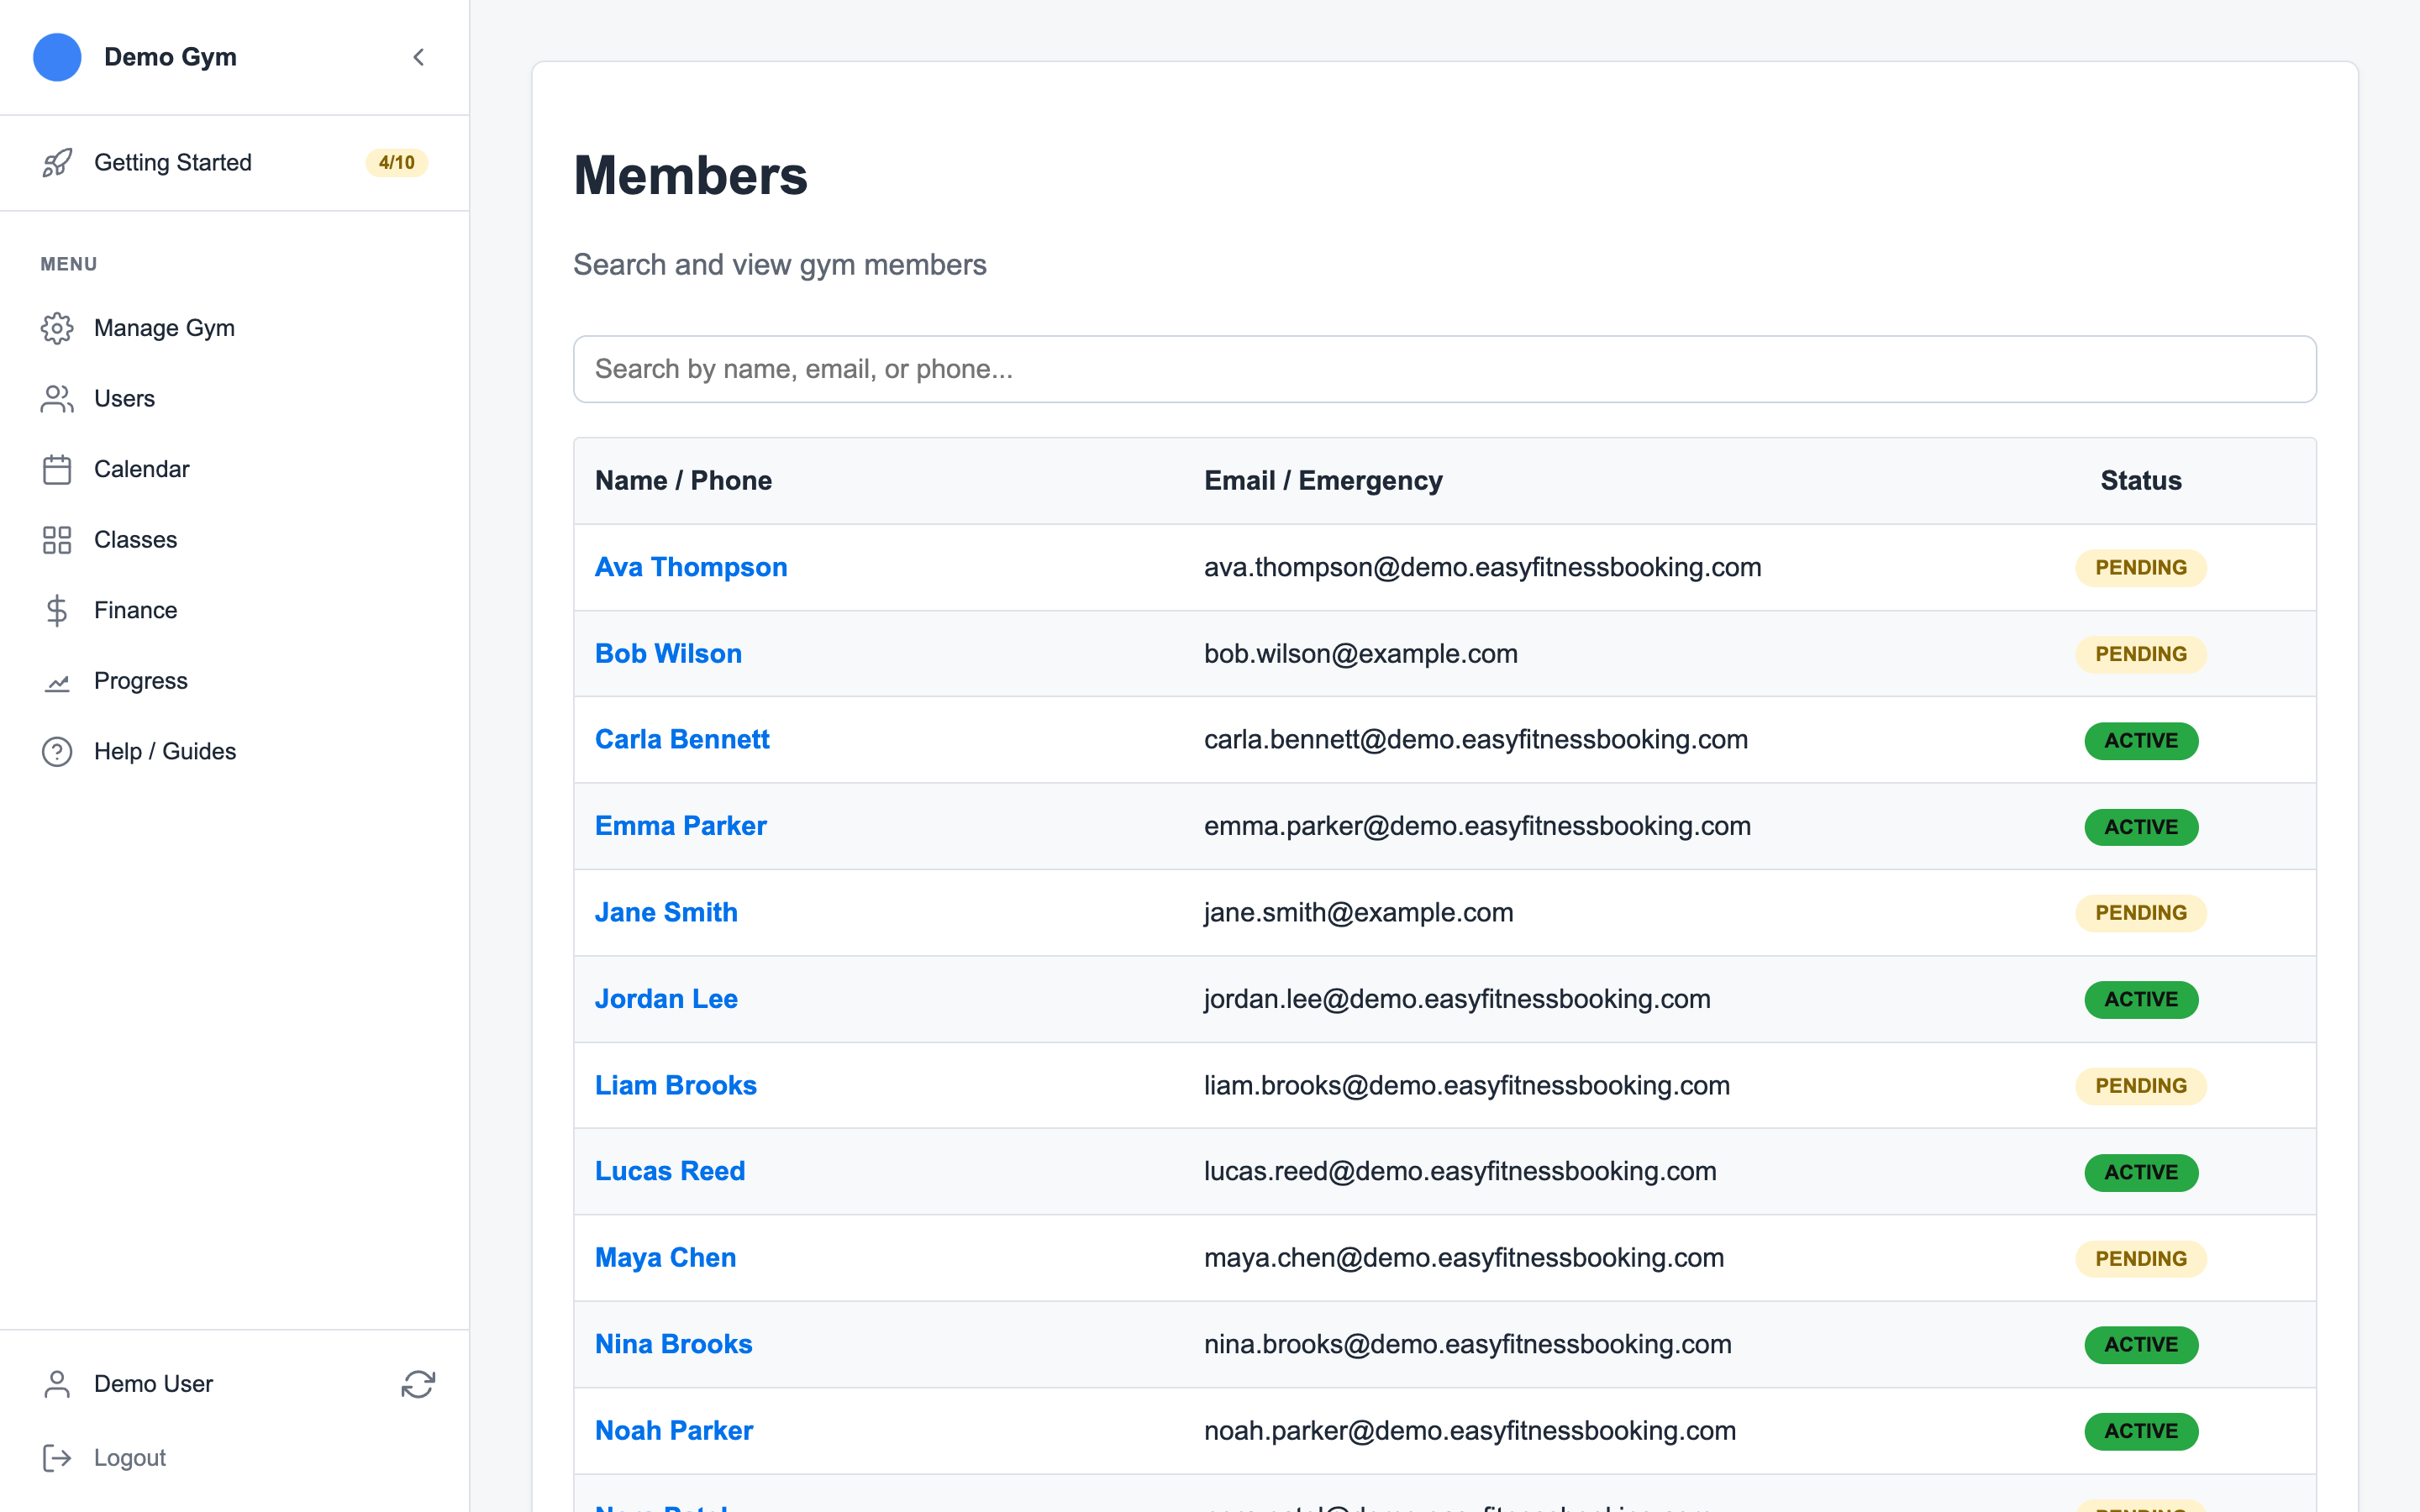2420x1512 pixels.
Task: Click the Demo Gym title text
Action: tap(170, 57)
